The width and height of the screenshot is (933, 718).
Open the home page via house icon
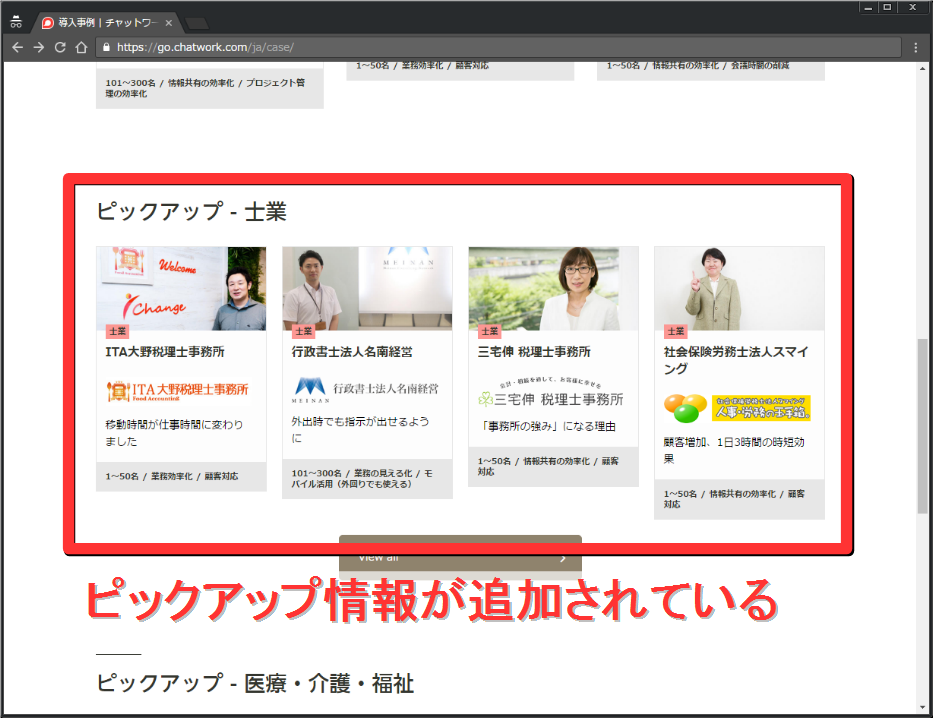[x=82, y=48]
